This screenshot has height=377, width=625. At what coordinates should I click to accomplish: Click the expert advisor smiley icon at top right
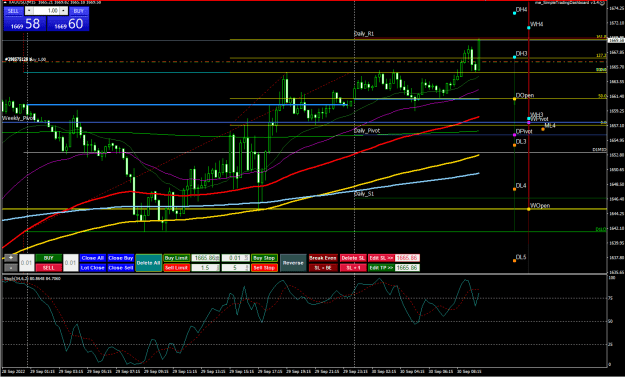tap(602, 2)
